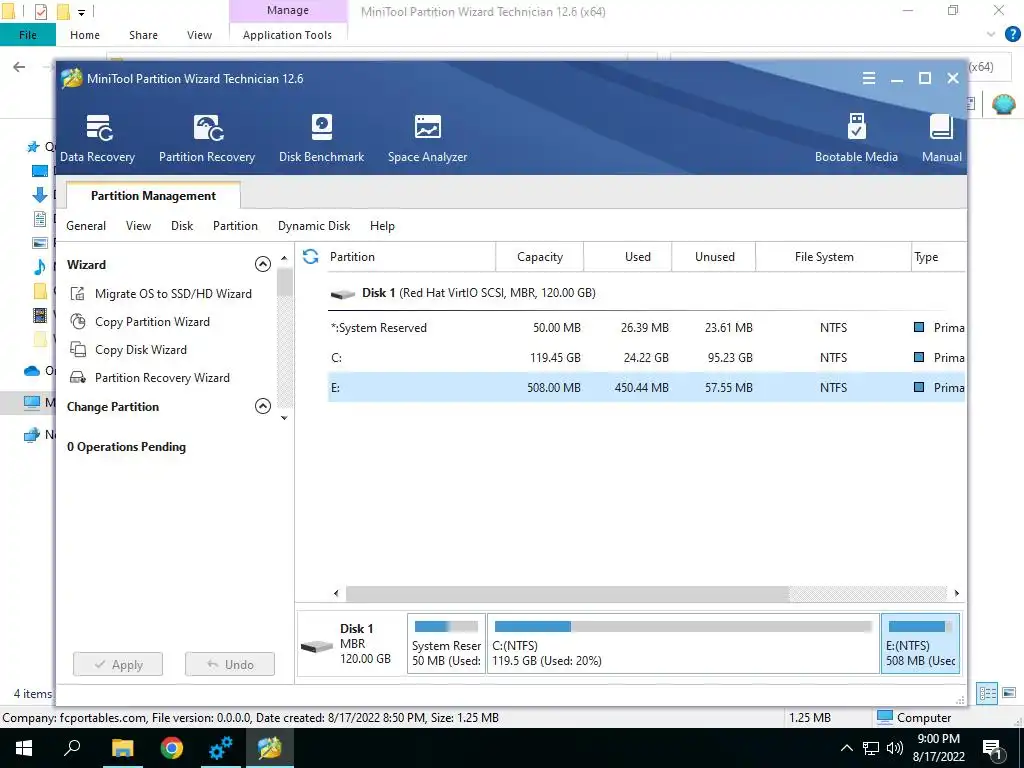Viewport: 1024px width, 768px height.
Task: Collapse the Wizard section
Action: [263, 264]
